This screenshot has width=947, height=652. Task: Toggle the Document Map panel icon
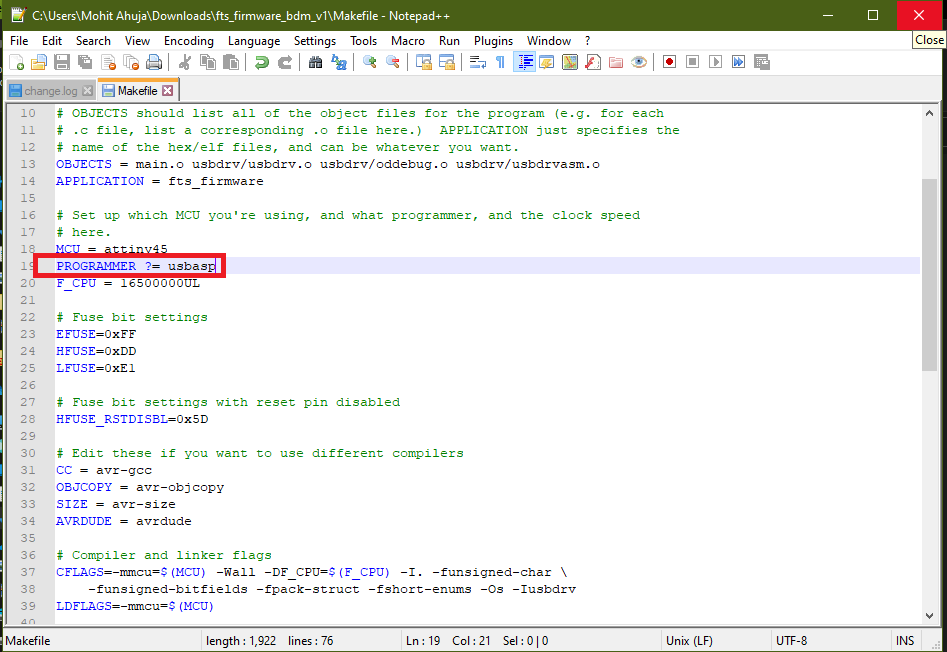click(570, 62)
